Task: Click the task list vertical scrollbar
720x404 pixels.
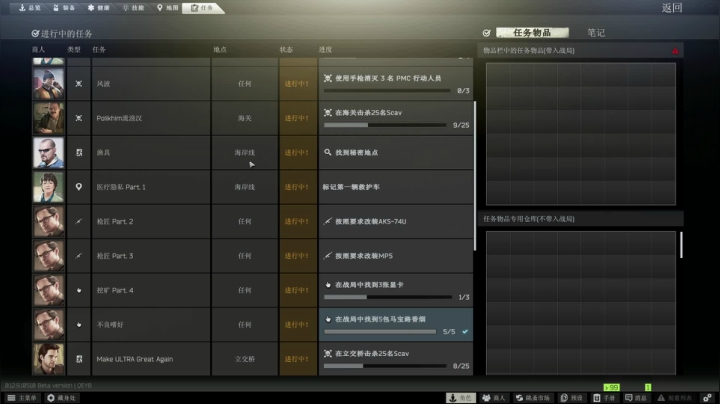Action: [x=475, y=176]
